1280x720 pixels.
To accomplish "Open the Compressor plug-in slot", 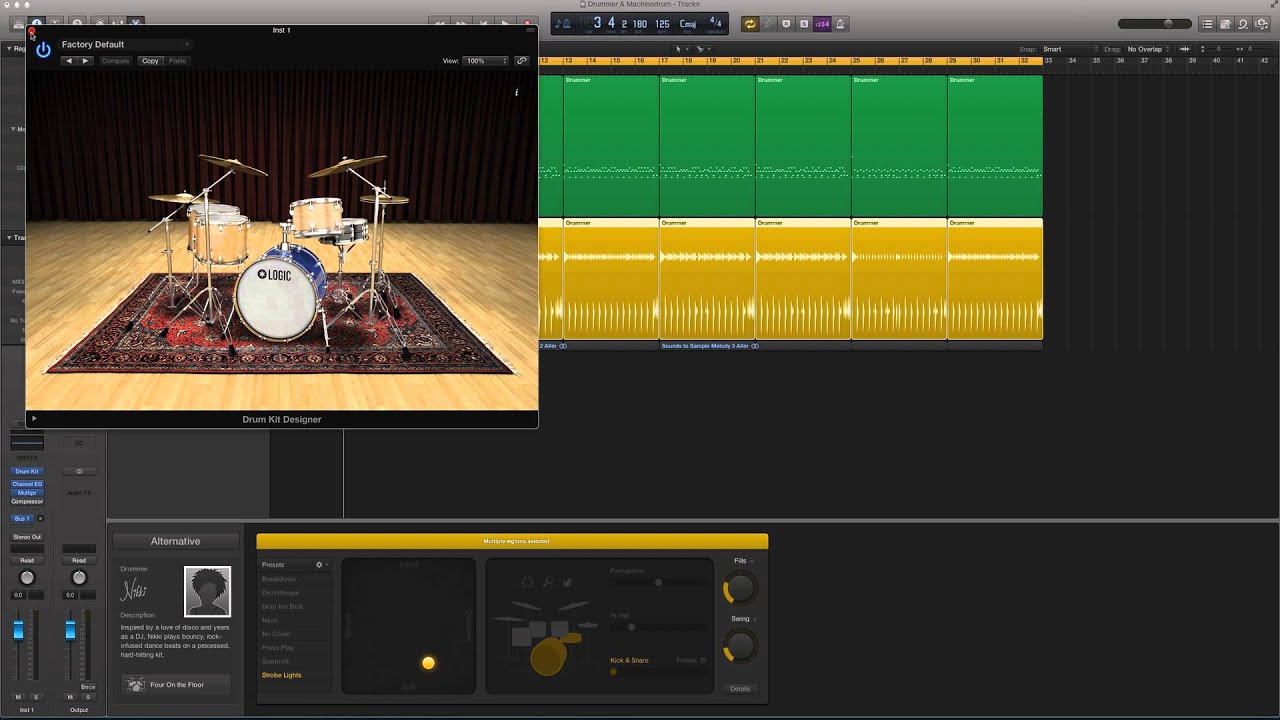I will [x=27, y=501].
